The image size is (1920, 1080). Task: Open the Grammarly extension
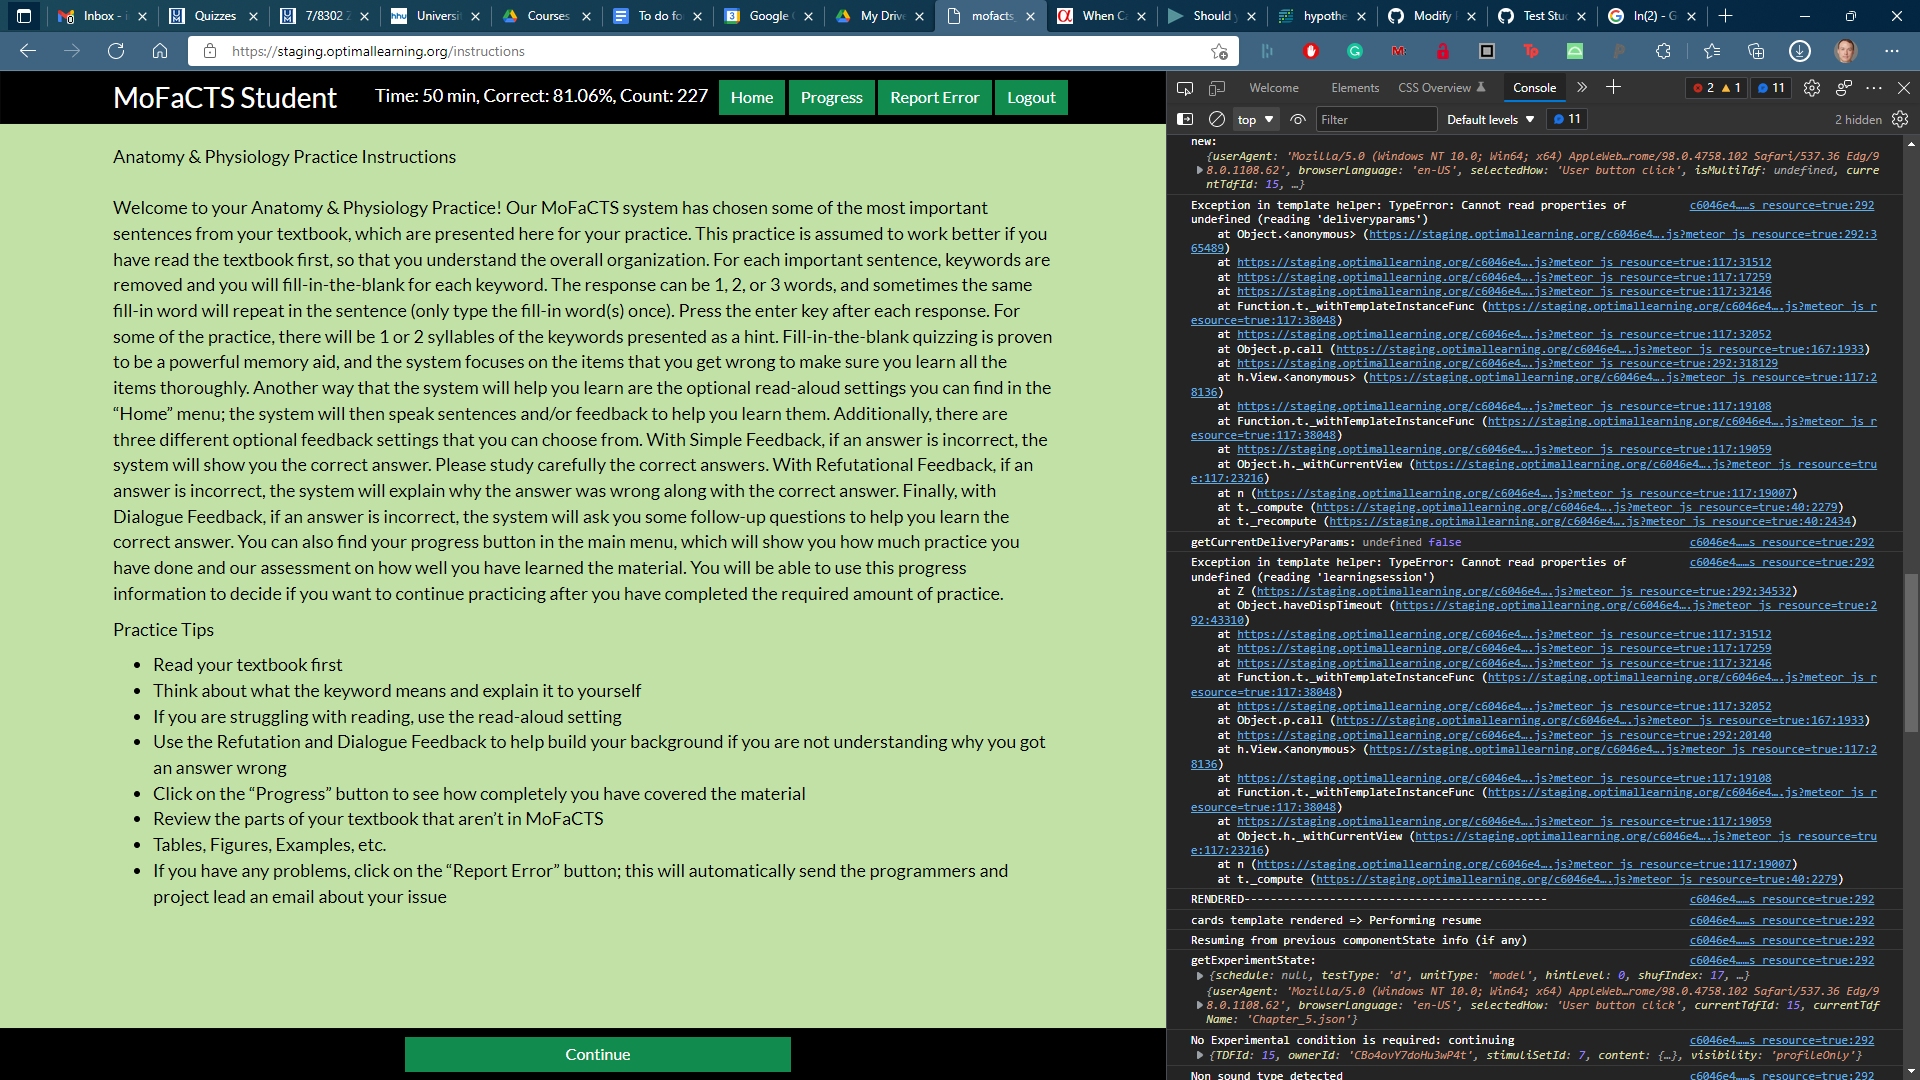(1356, 51)
